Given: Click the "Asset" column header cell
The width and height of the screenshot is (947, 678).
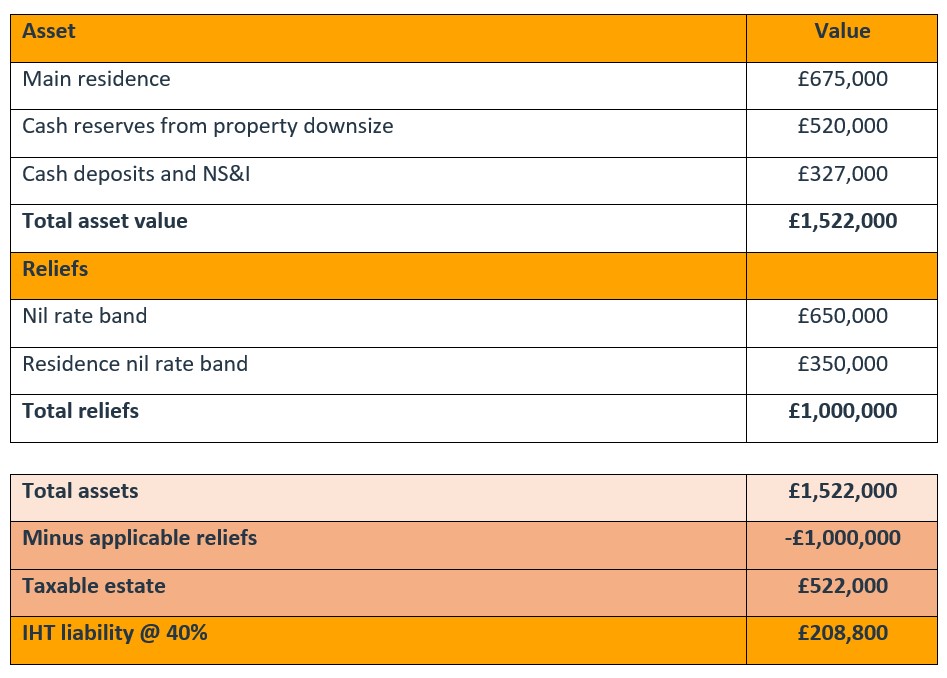Looking at the screenshot, I should [49, 31].
